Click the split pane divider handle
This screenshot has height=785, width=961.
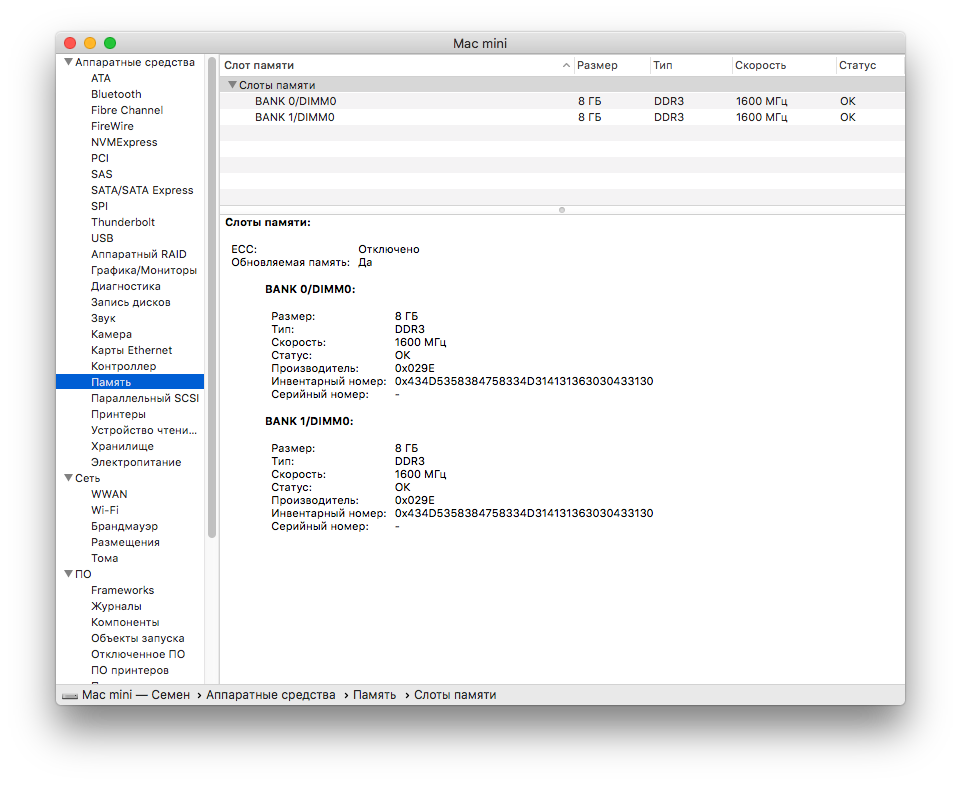point(561,210)
